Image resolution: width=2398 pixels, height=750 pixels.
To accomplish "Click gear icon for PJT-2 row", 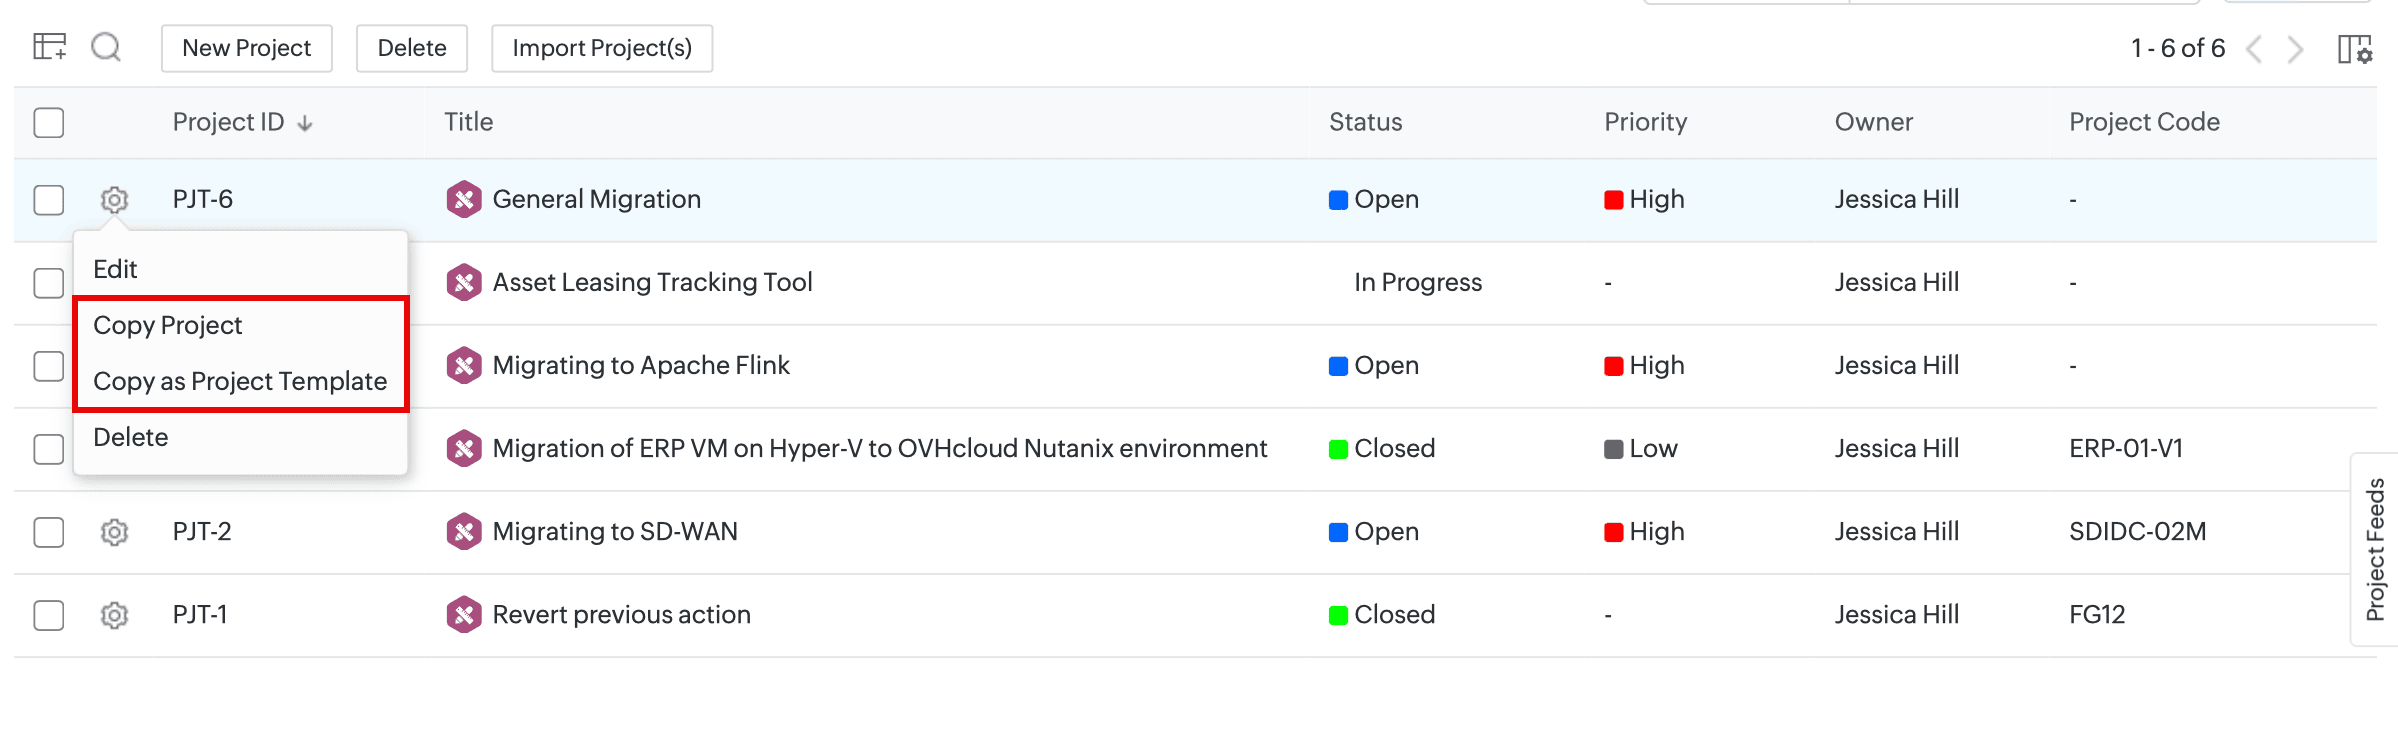I will (115, 532).
